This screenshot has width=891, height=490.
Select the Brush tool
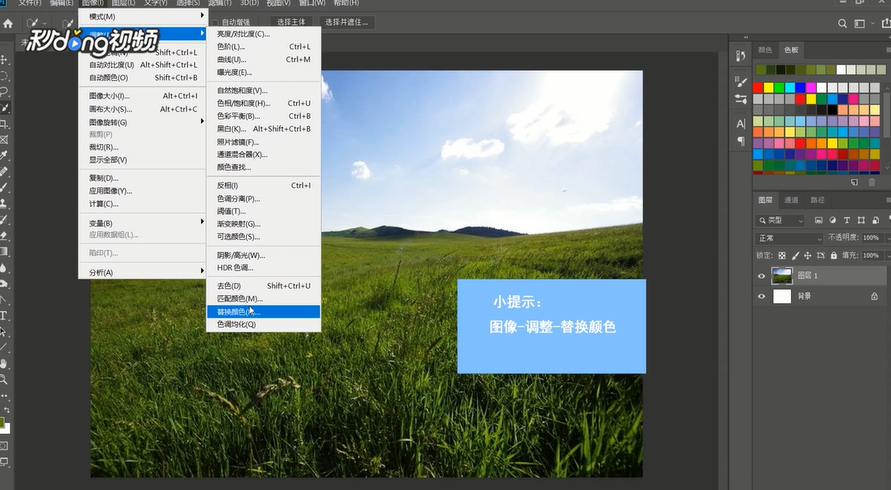point(4,187)
